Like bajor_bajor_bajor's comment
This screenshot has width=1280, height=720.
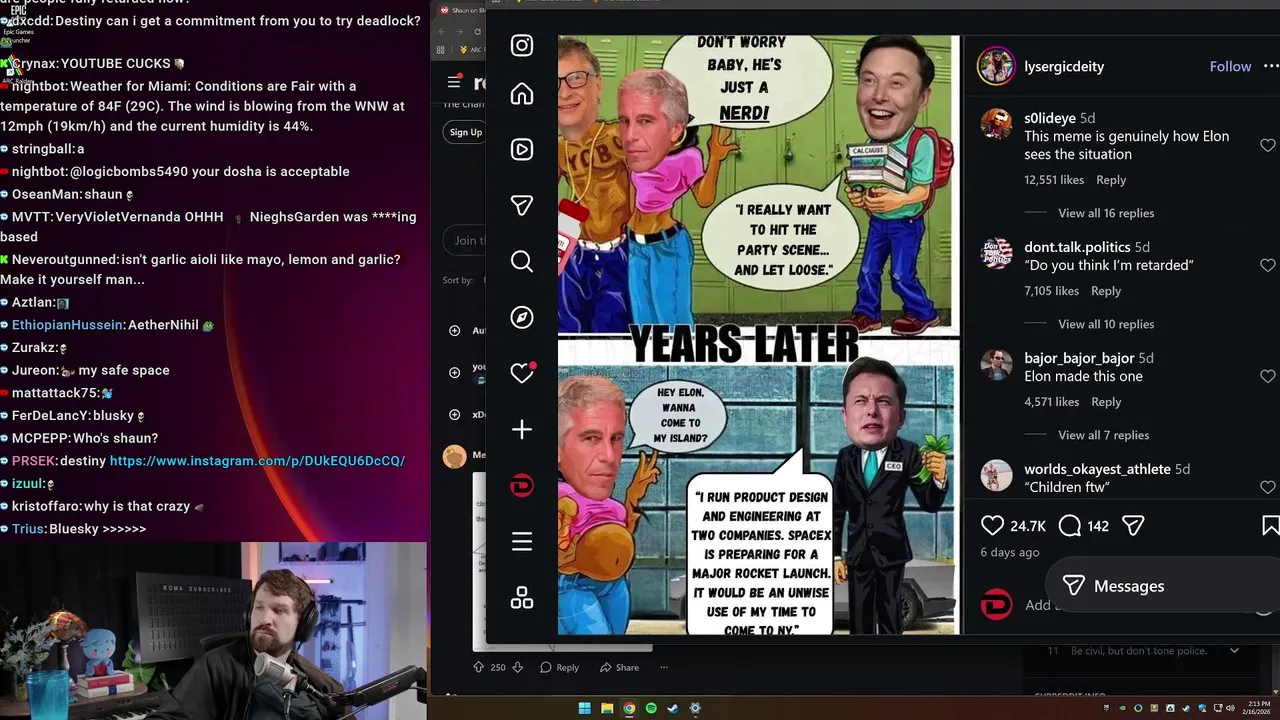point(1268,376)
